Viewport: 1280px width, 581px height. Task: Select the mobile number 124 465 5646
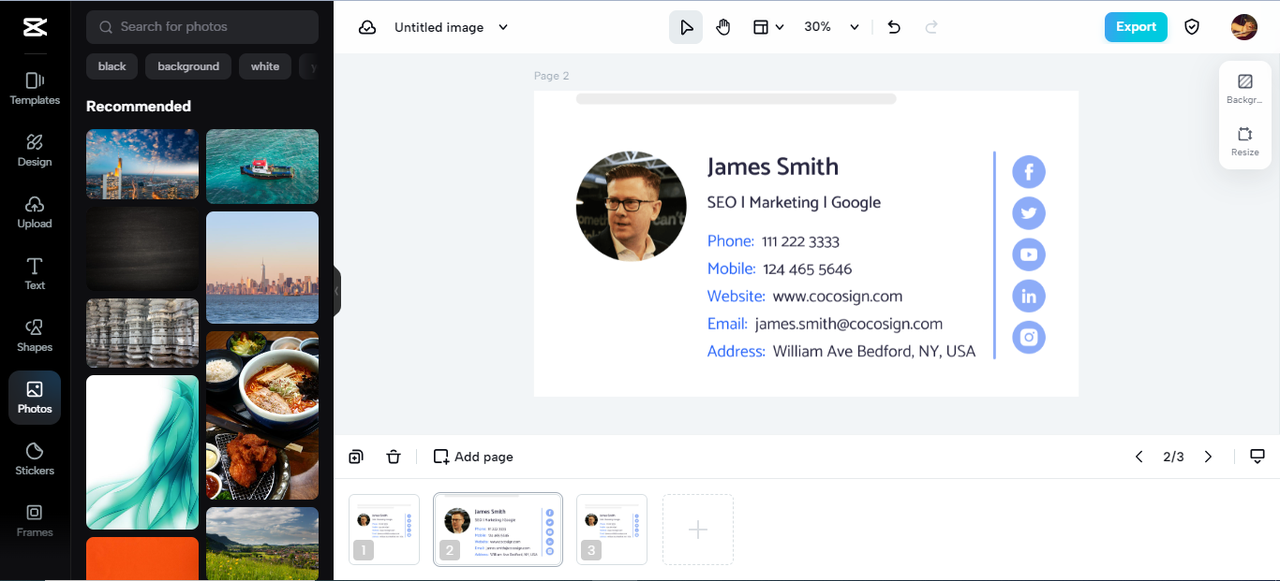807,269
